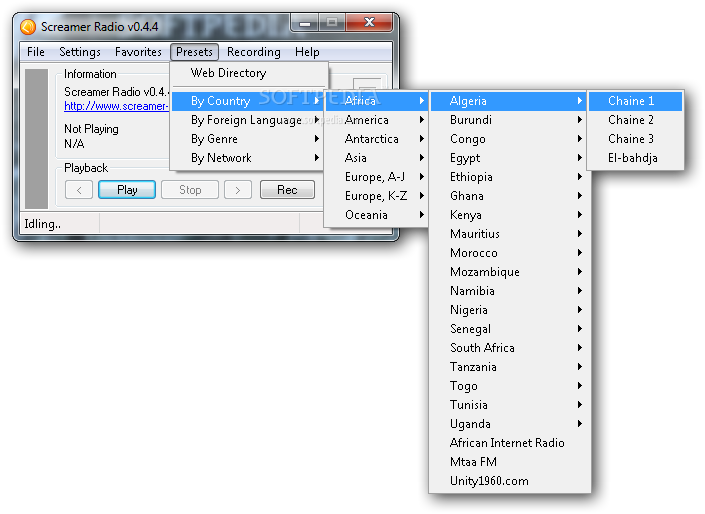The height and width of the screenshot is (514, 705).
Task: Open the Recording menu
Action: (x=254, y=52)
